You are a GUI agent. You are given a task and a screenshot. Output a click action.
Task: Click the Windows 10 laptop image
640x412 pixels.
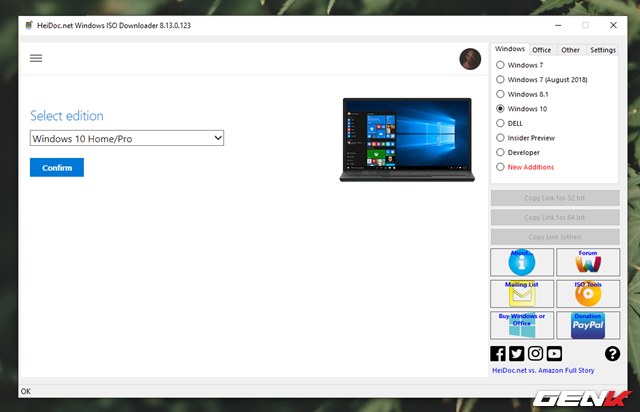pos(407,140)
